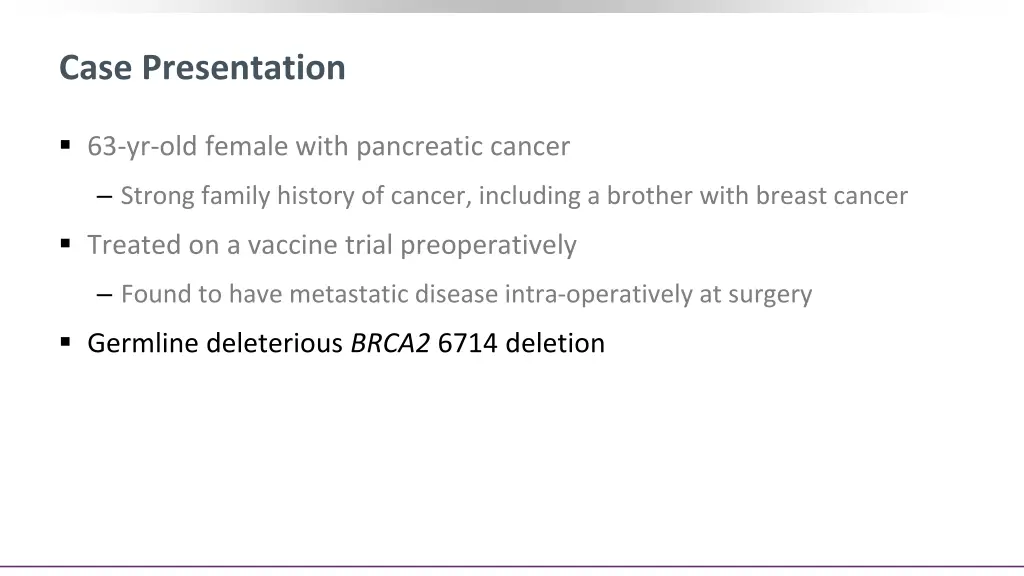Image resolution: width=1024 pixels, height=576 pixels.
Task: Click the purple line at slide bottom
Action: (x=512, y=566)
